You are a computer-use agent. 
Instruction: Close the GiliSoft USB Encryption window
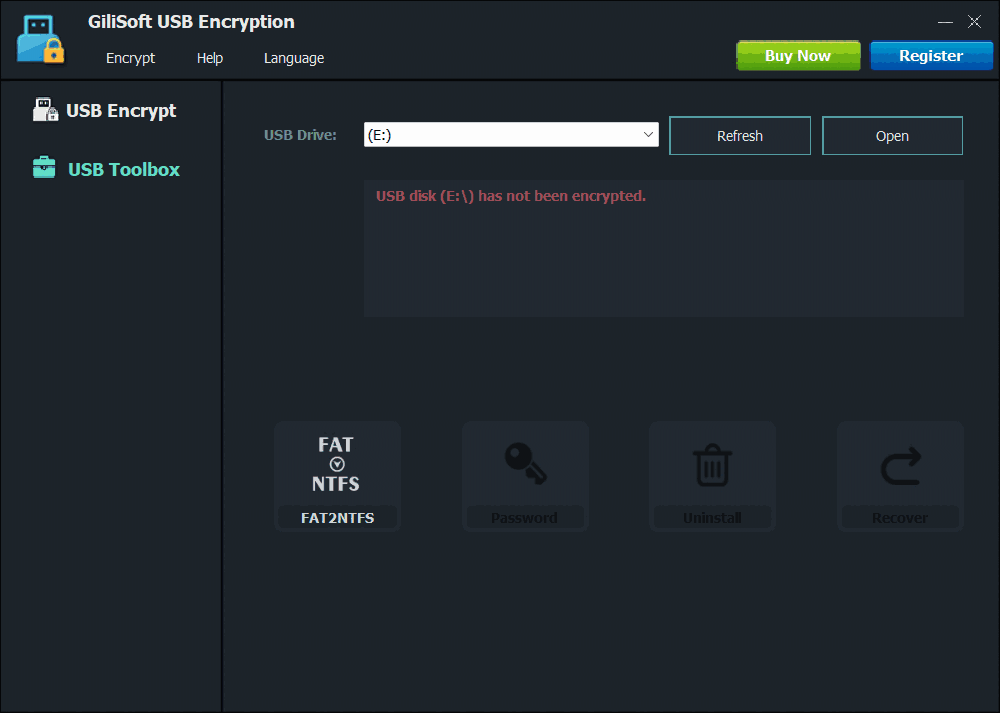pos(974,22)
